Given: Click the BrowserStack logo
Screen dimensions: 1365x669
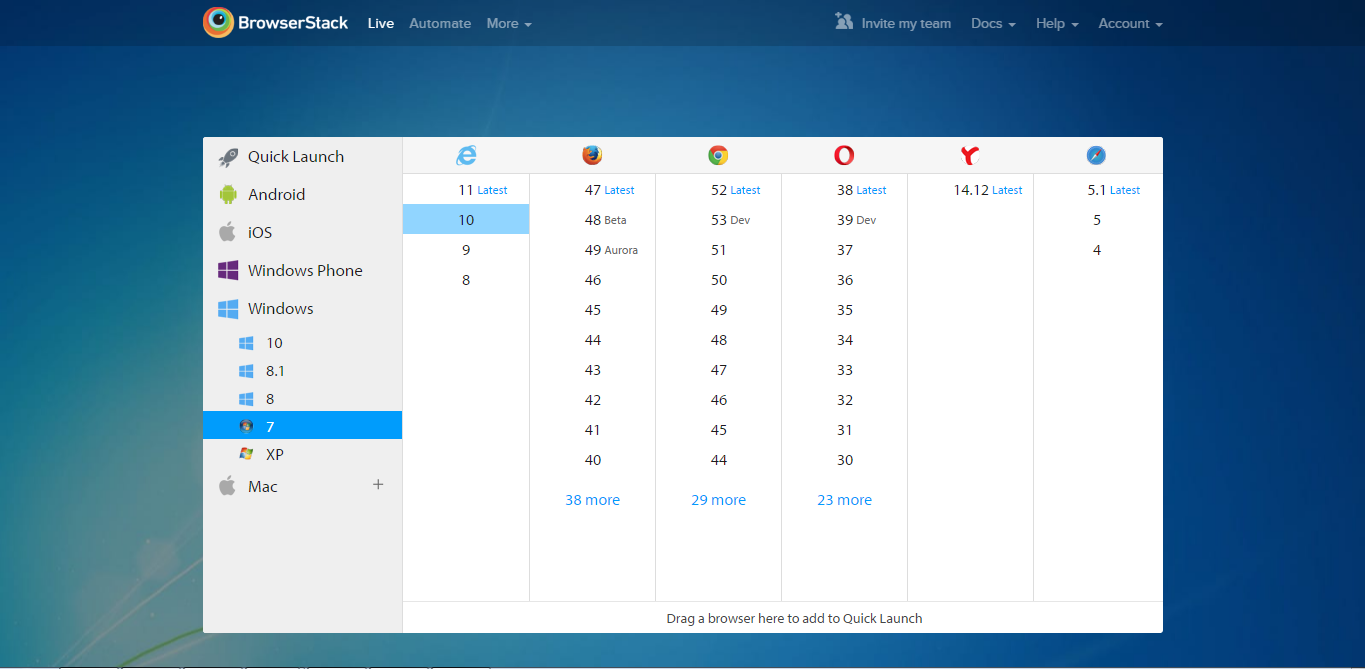Looking at the screenshot, I should point(275,22).
